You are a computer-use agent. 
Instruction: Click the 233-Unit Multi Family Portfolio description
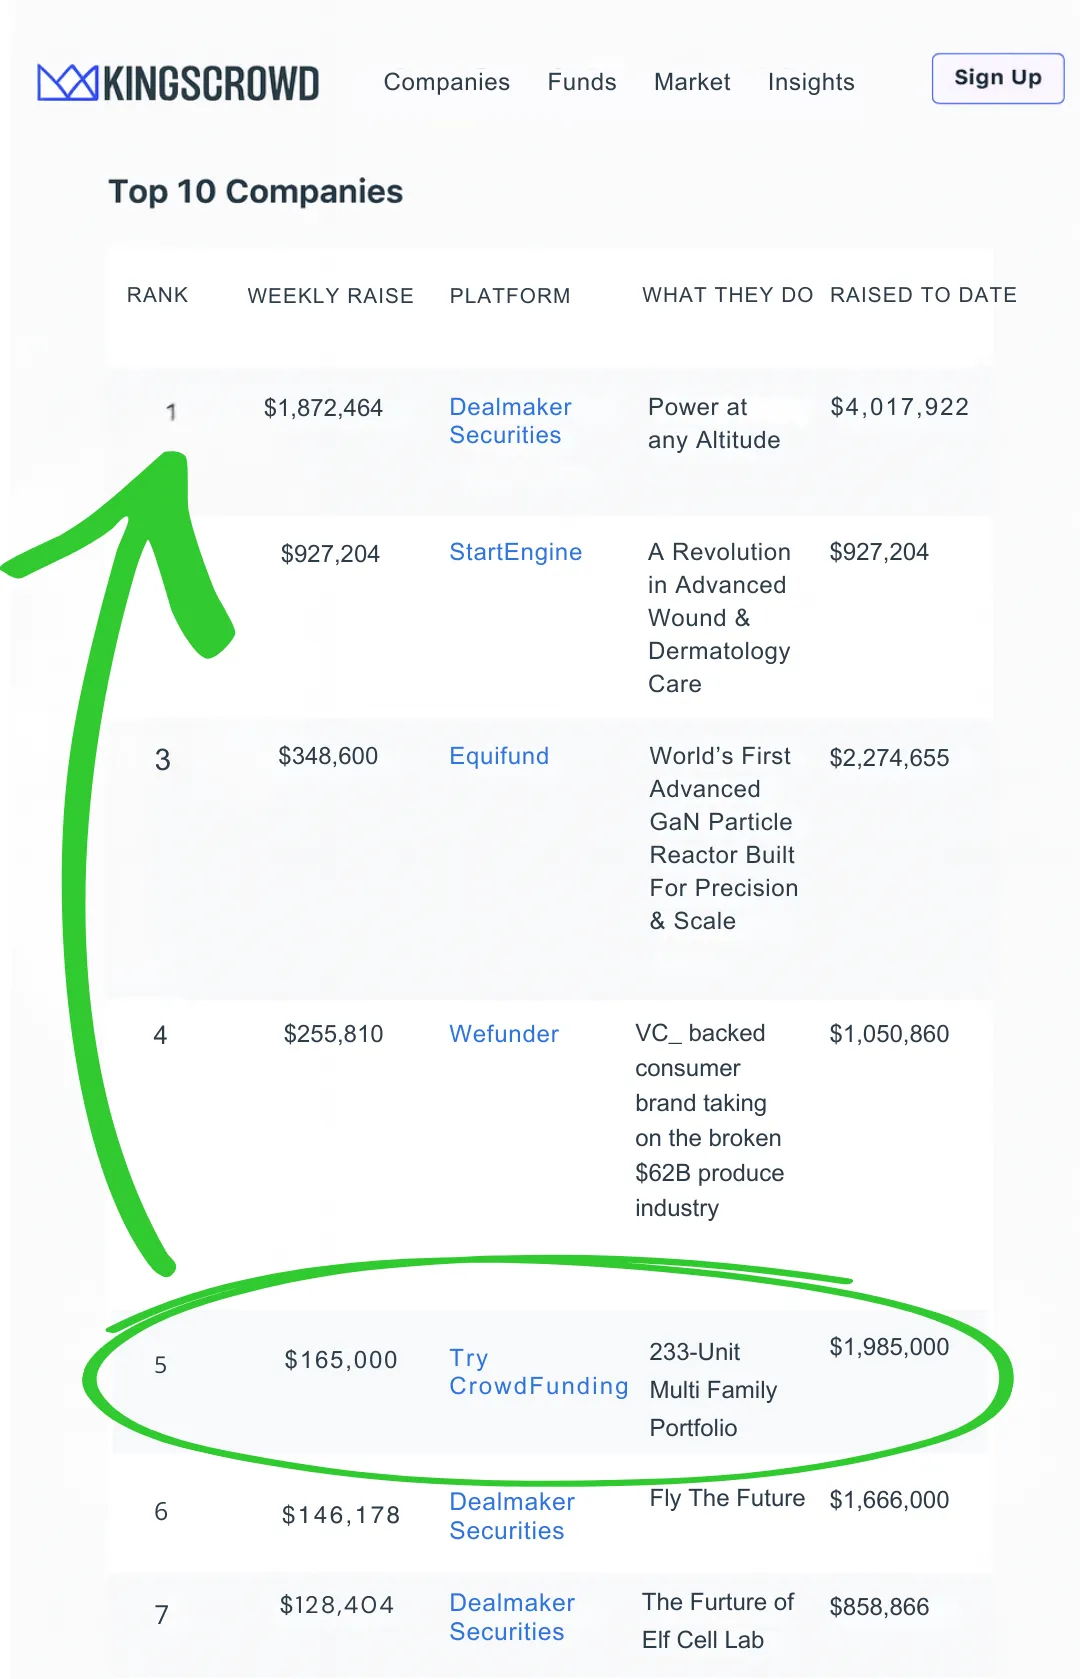point(712,1390)
